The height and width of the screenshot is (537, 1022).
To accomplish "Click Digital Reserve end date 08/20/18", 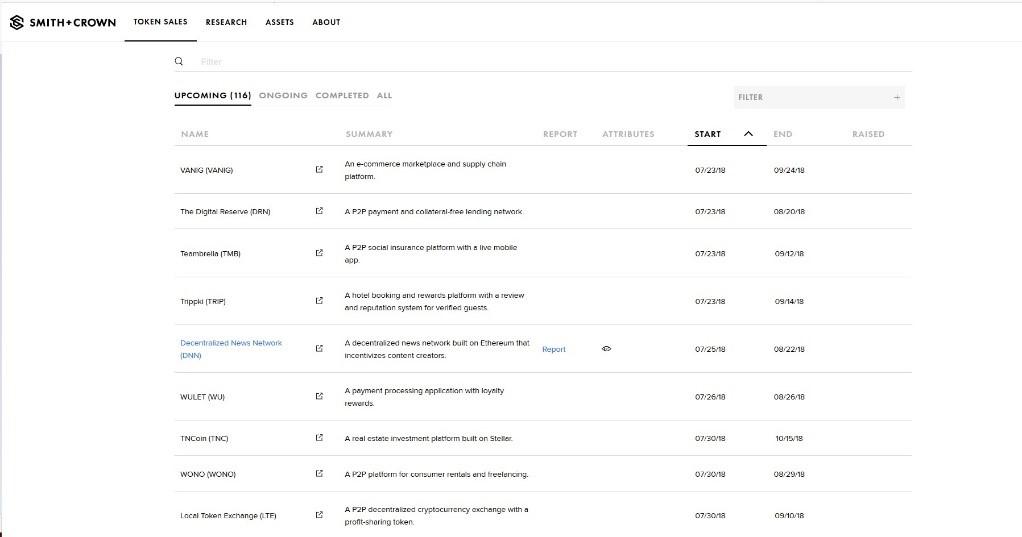I will pyautogui.click(x=789, y=212).
